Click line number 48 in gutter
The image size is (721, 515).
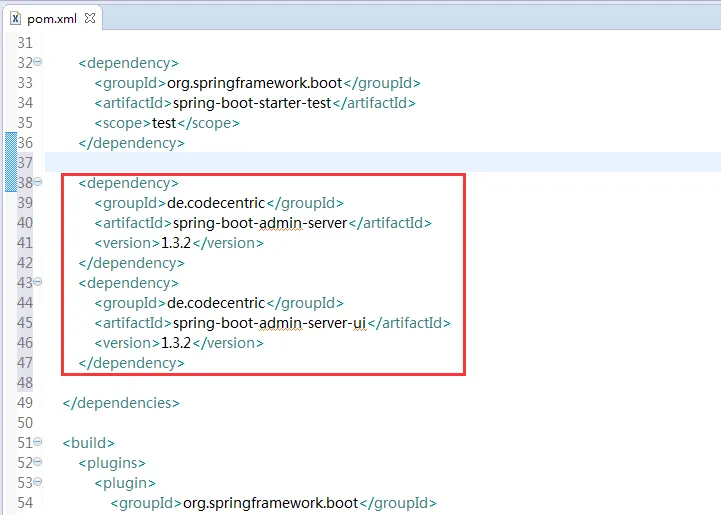[25, 383]
